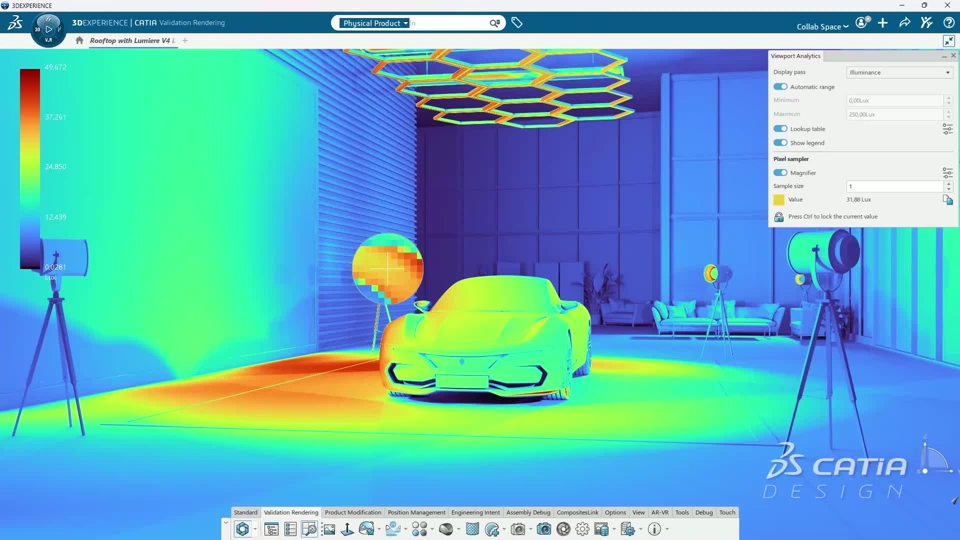Click the info circle icon in toolbar
960x540 pixels.
pyautogui.click(x=654, y=529)
